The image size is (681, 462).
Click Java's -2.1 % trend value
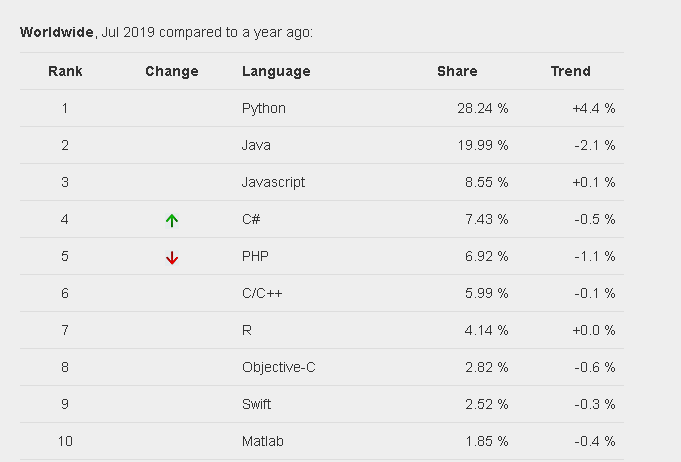(593, 145)
